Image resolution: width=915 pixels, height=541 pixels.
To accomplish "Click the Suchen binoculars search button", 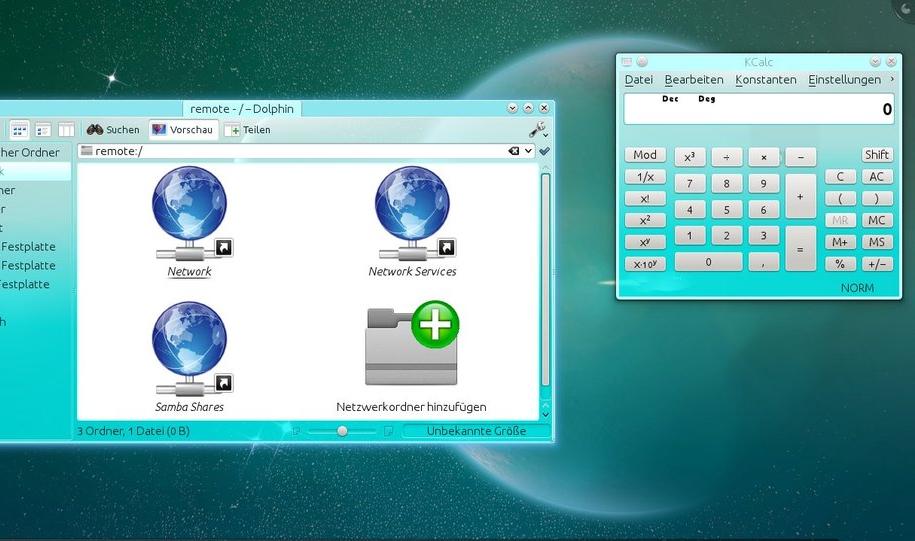I will click(113, 130).
